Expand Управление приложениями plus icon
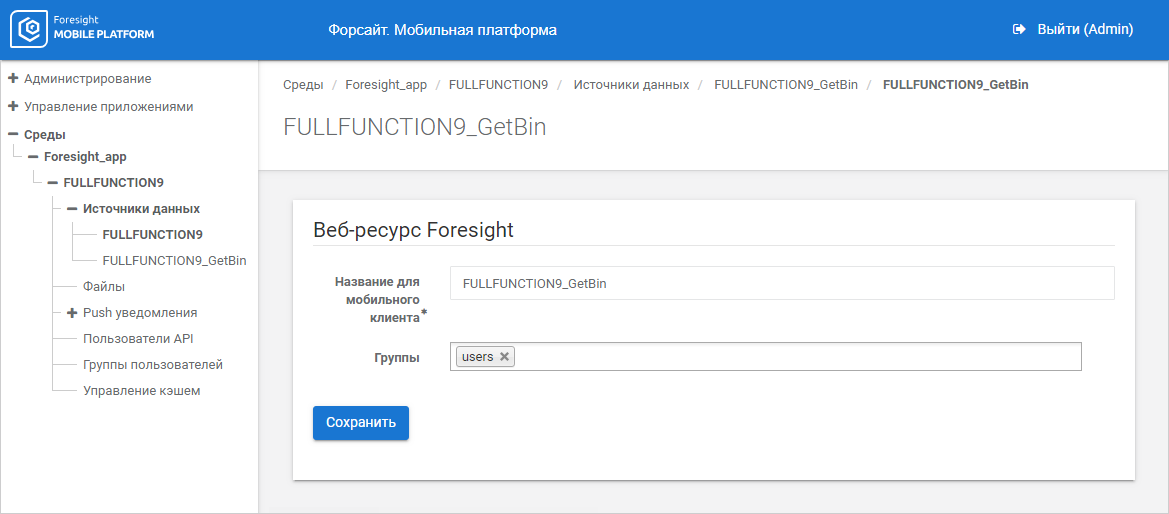Screen dimensions: 1169x514 (13, 106)
